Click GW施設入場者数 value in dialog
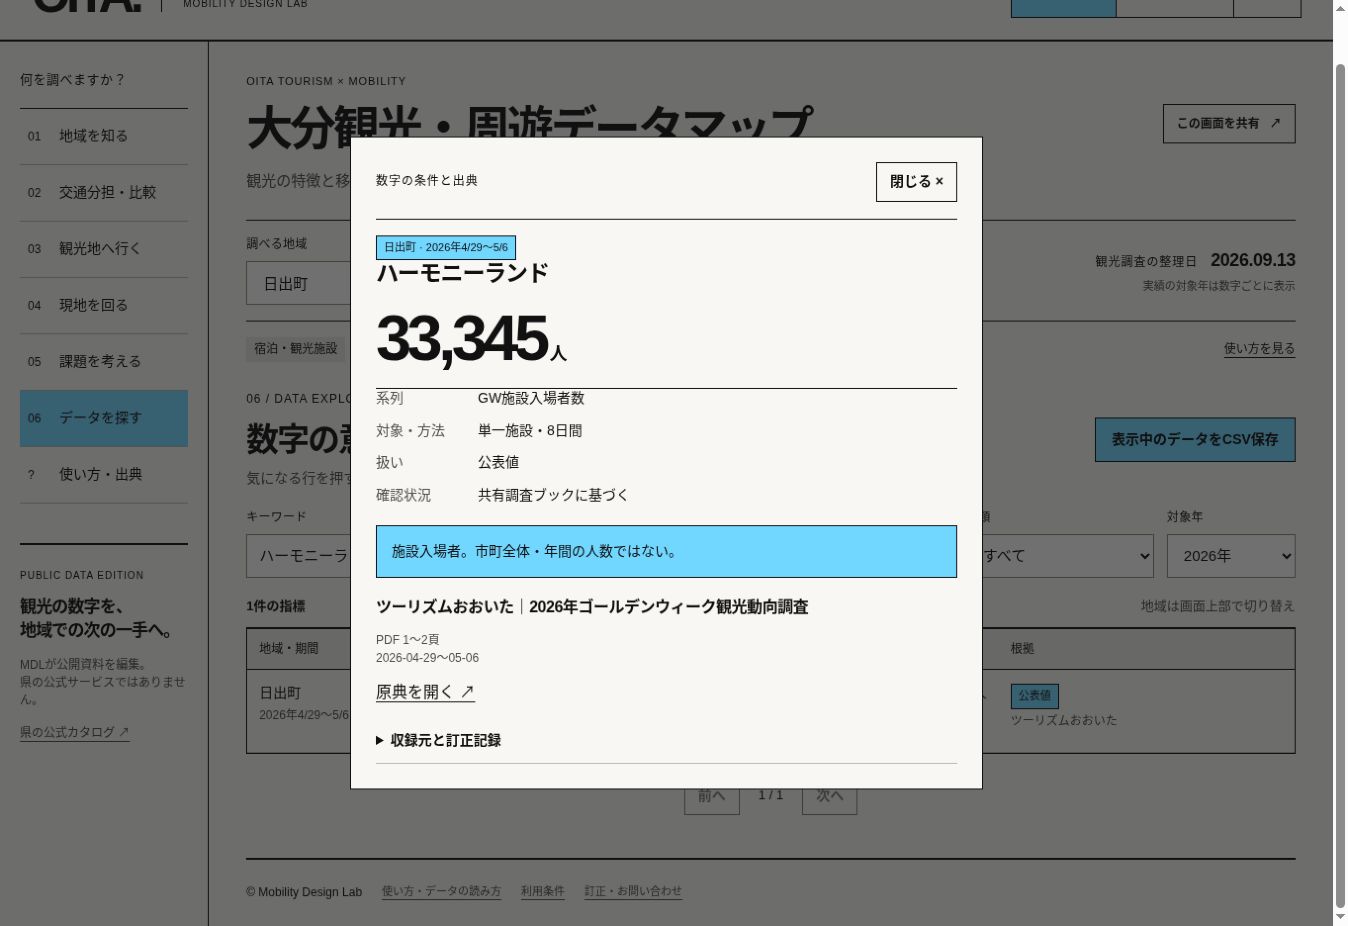 [x=531, y=398]
